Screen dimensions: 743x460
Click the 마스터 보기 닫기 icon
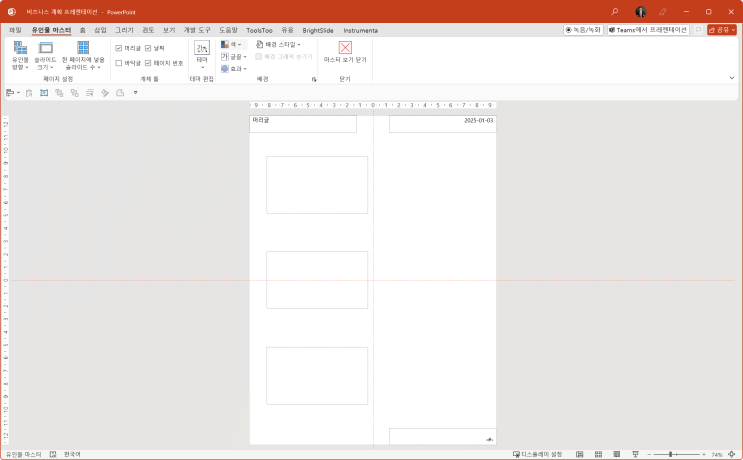(345, 48)
